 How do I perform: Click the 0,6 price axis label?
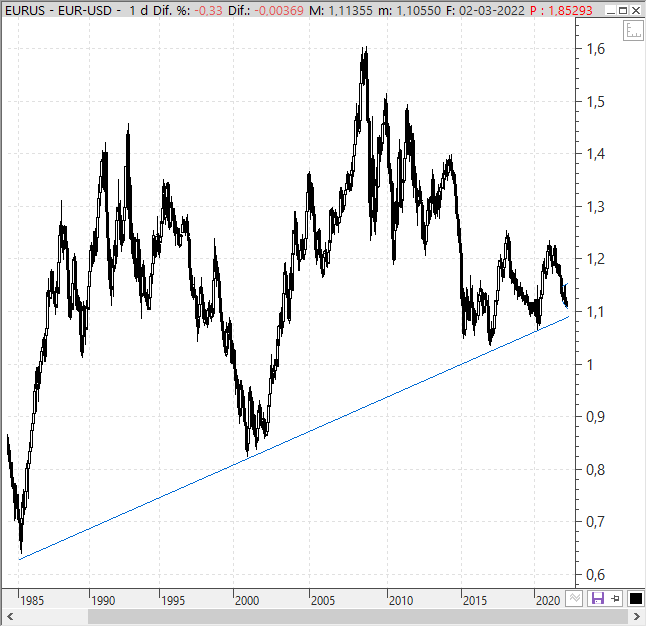(596, 574)
